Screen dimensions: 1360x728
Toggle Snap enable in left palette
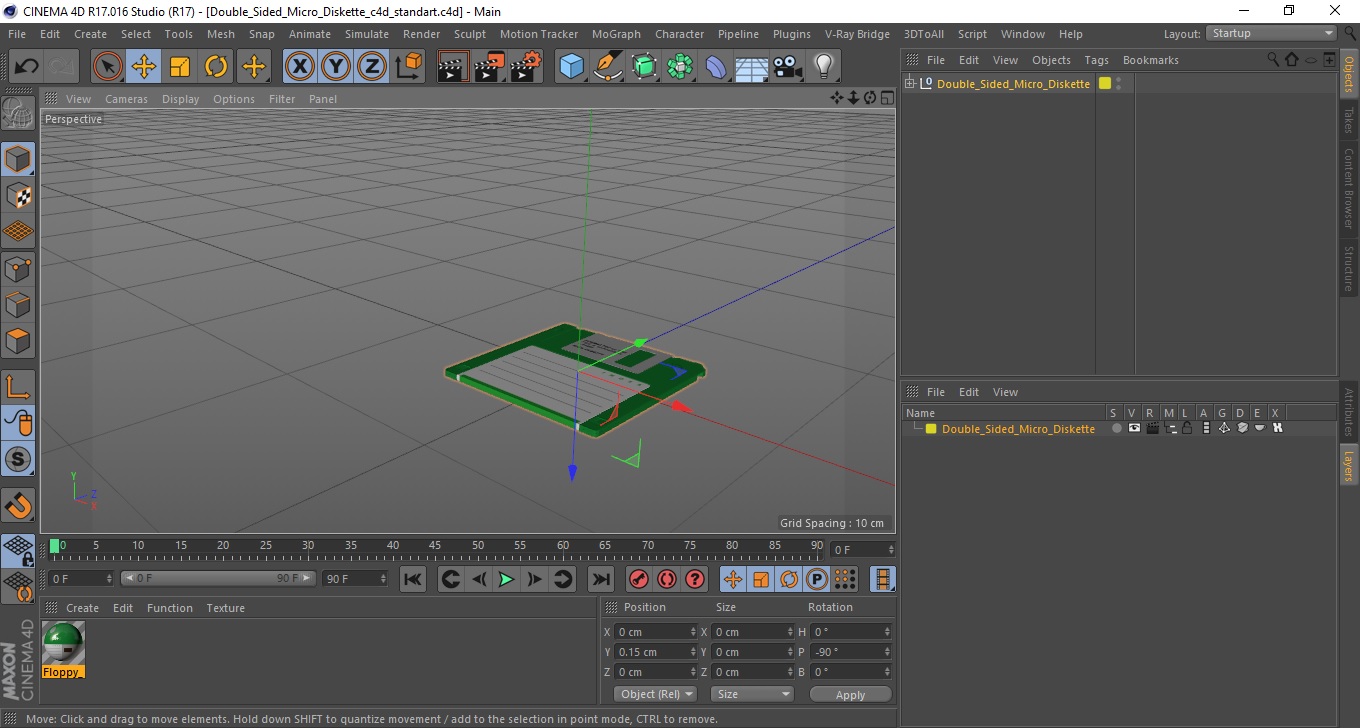tap(18, 460)
